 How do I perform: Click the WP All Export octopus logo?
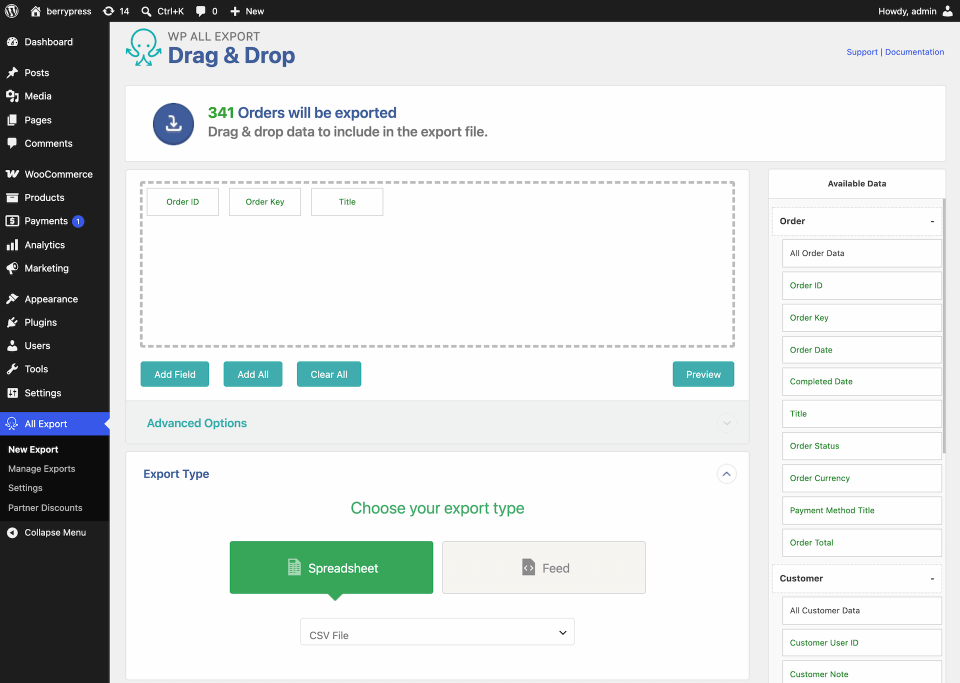click(144, 47)
